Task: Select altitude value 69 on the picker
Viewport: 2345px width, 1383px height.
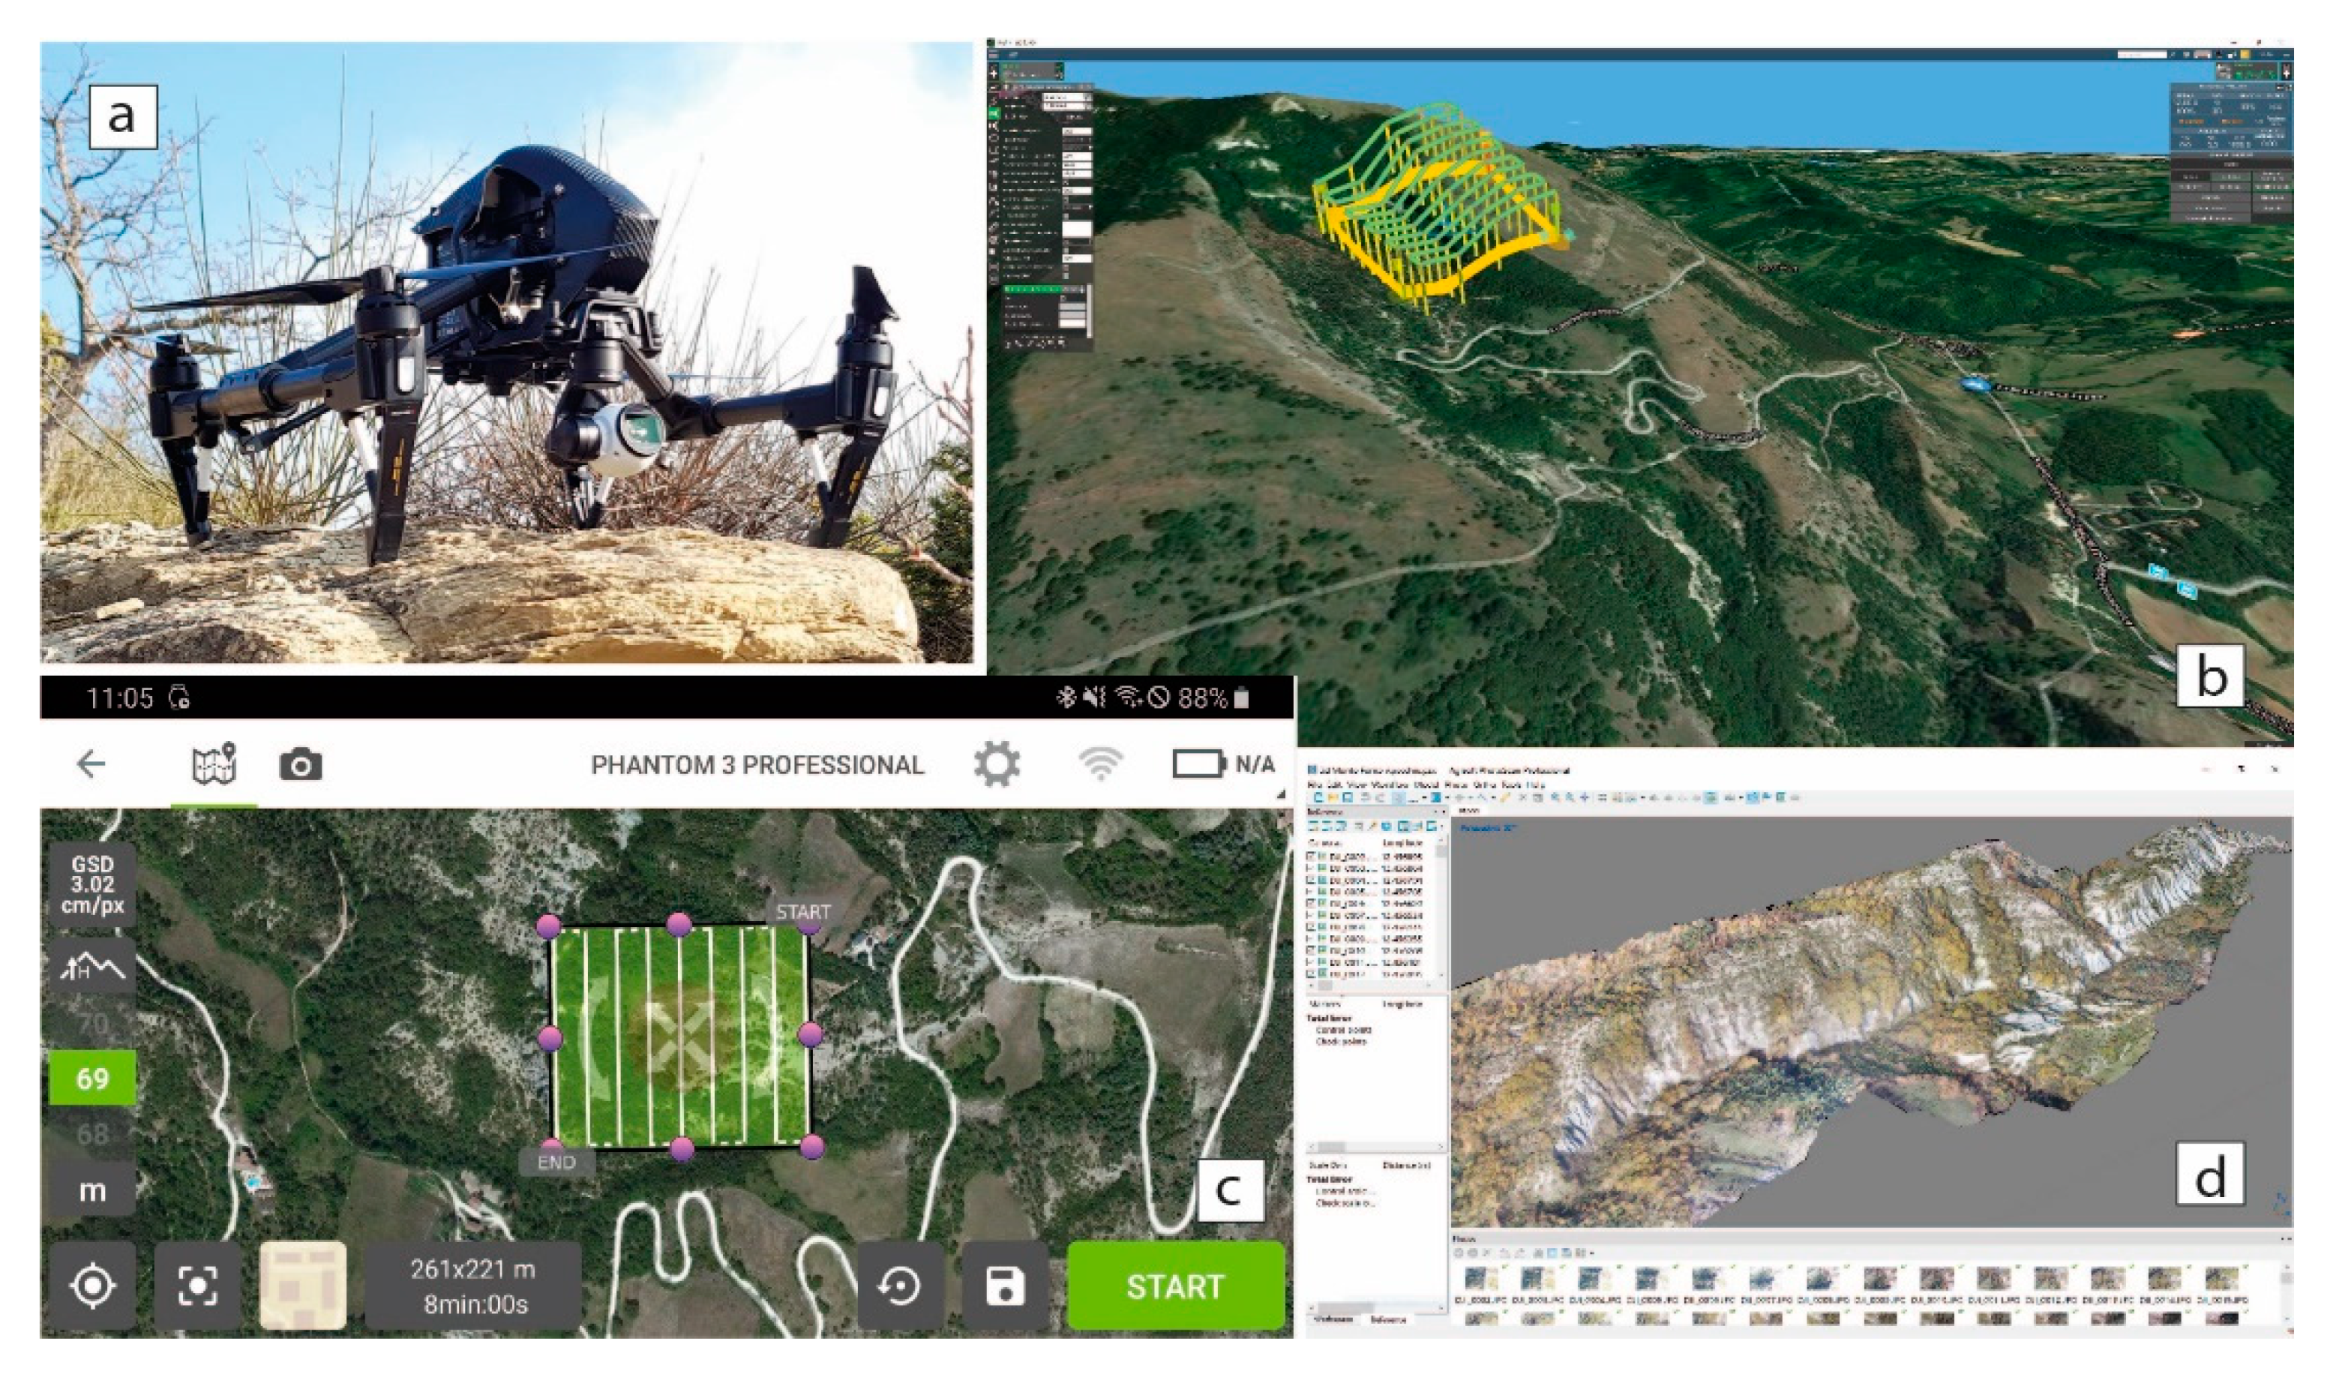Action: pos(92,1078)
